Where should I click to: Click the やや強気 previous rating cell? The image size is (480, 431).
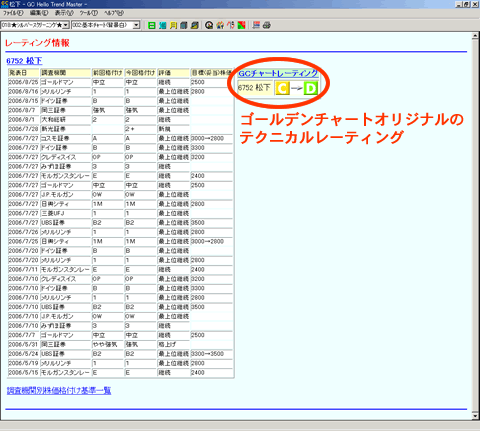pos(108,344)
